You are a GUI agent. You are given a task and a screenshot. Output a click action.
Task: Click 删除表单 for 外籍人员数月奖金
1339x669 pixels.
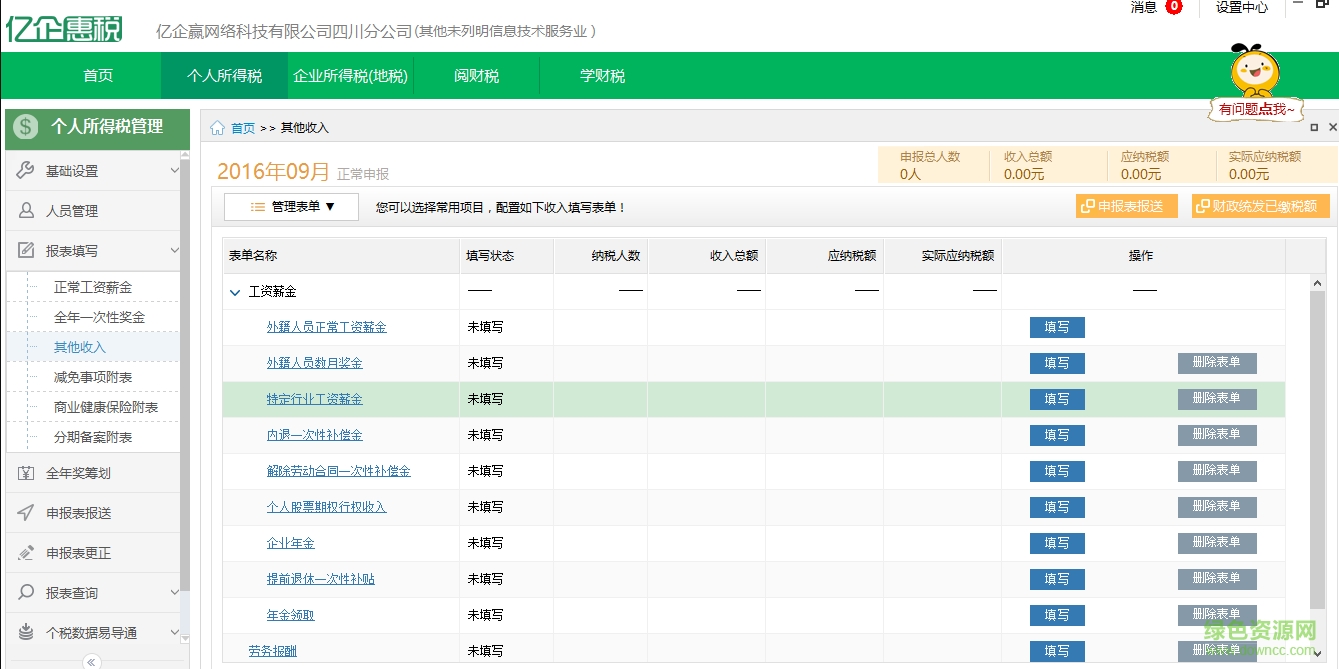[1216, 363]
